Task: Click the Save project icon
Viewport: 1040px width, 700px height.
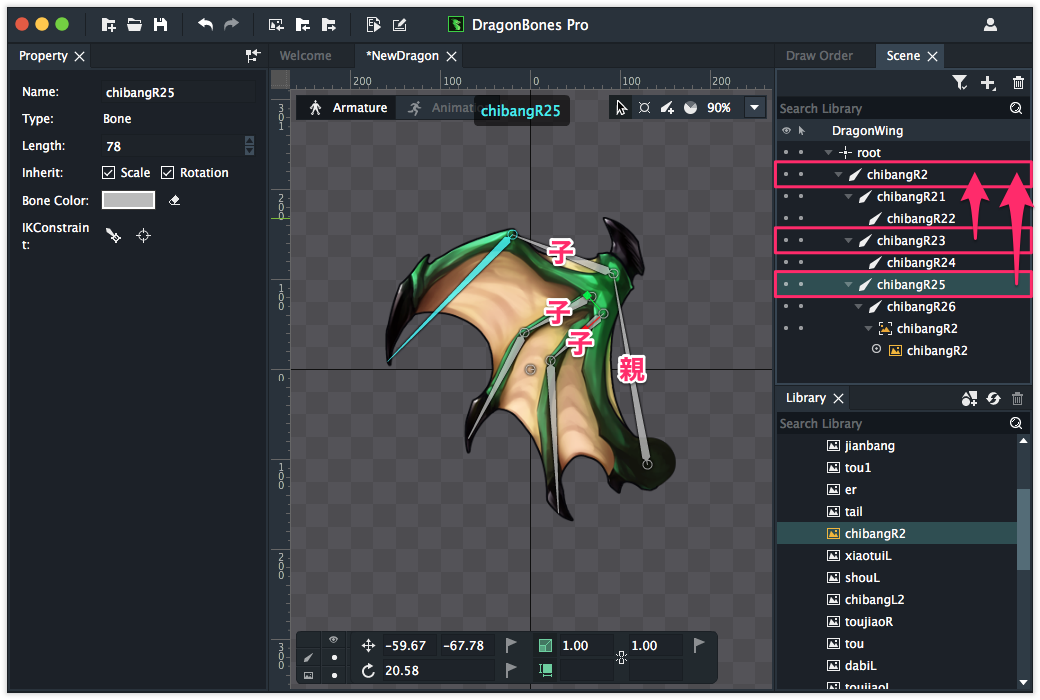Action: pyautogui.click(x=160, y=24)
